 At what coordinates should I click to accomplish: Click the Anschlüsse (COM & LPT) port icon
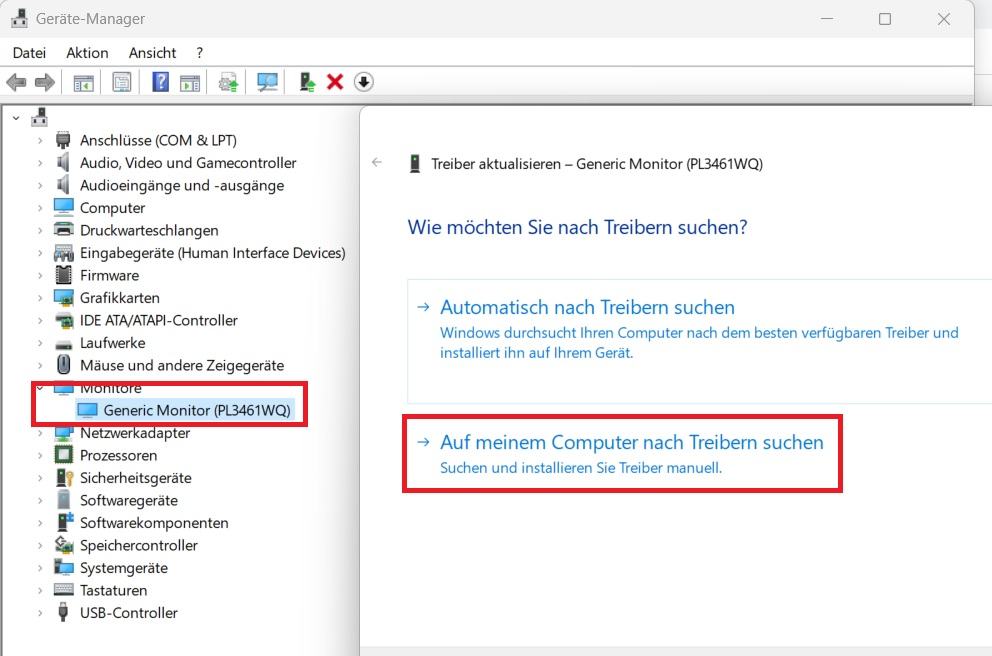point(63,140)
